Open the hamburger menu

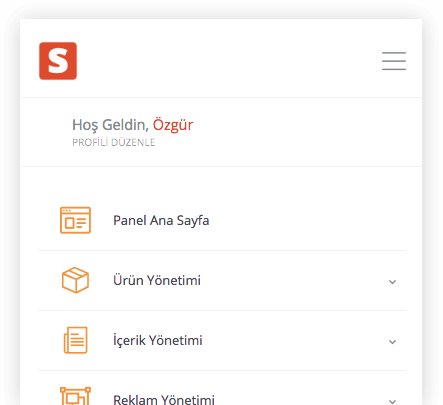(394, 61)
